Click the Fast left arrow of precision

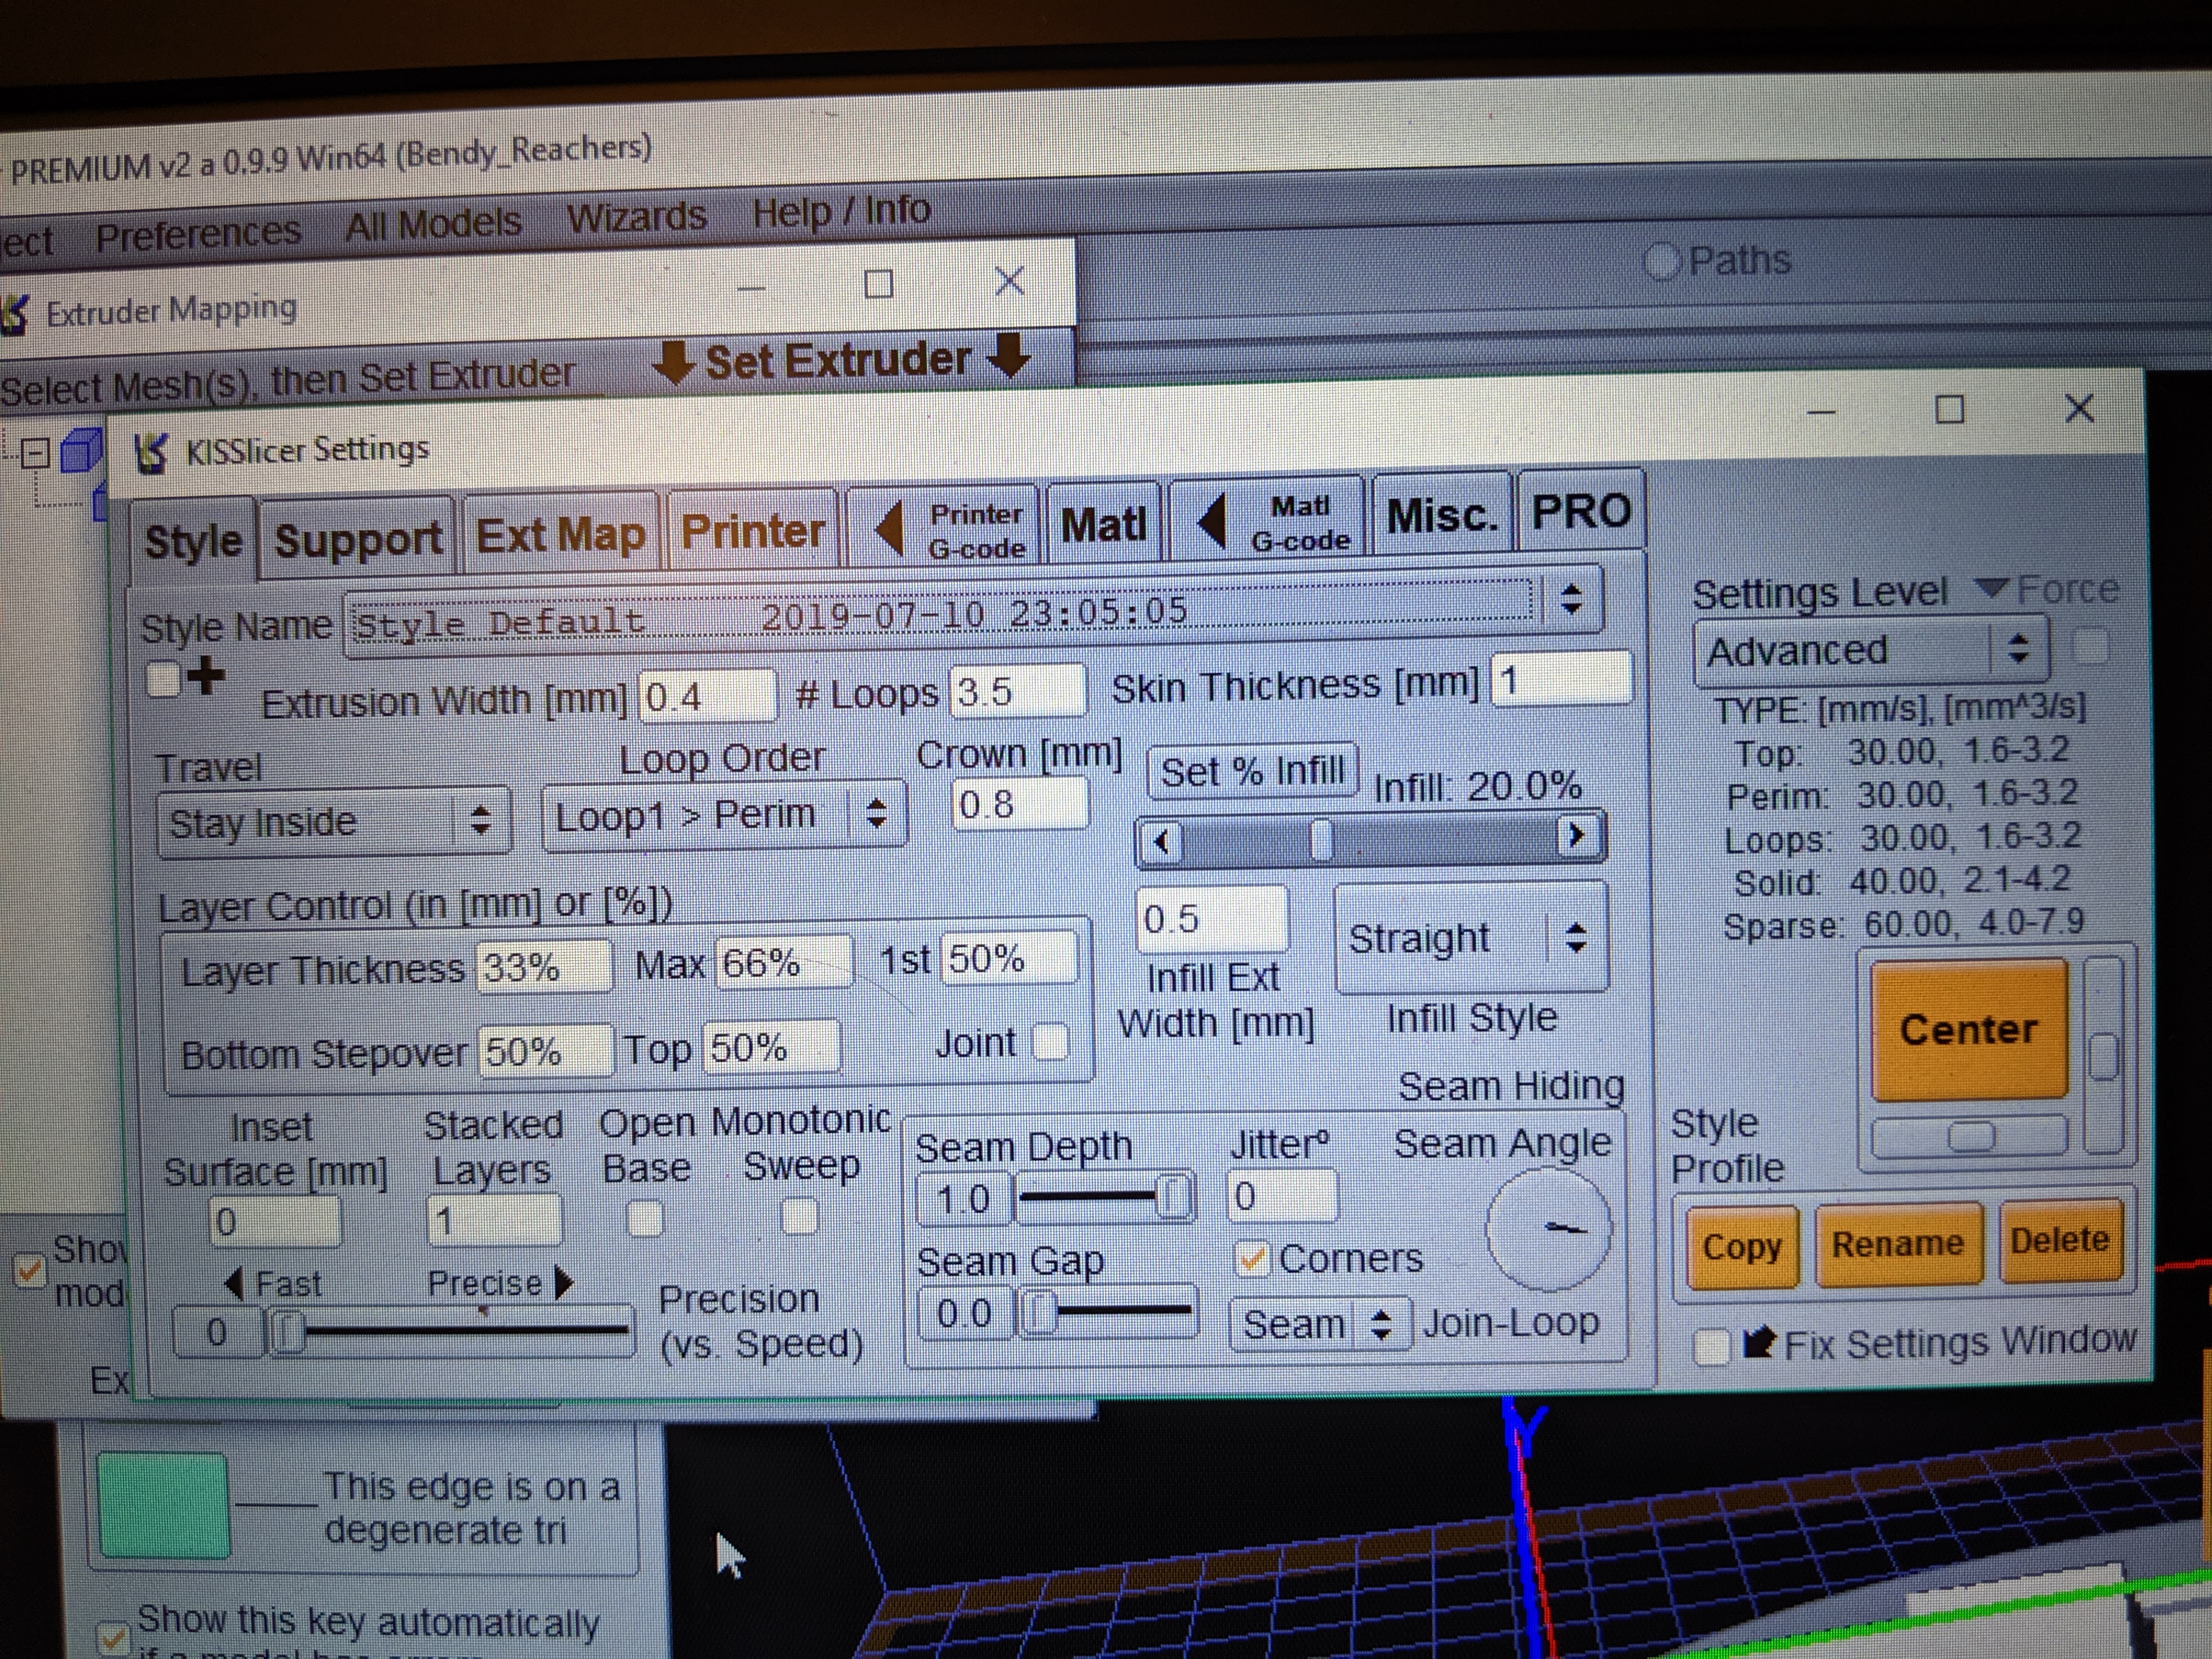[x=233, y=1284]
